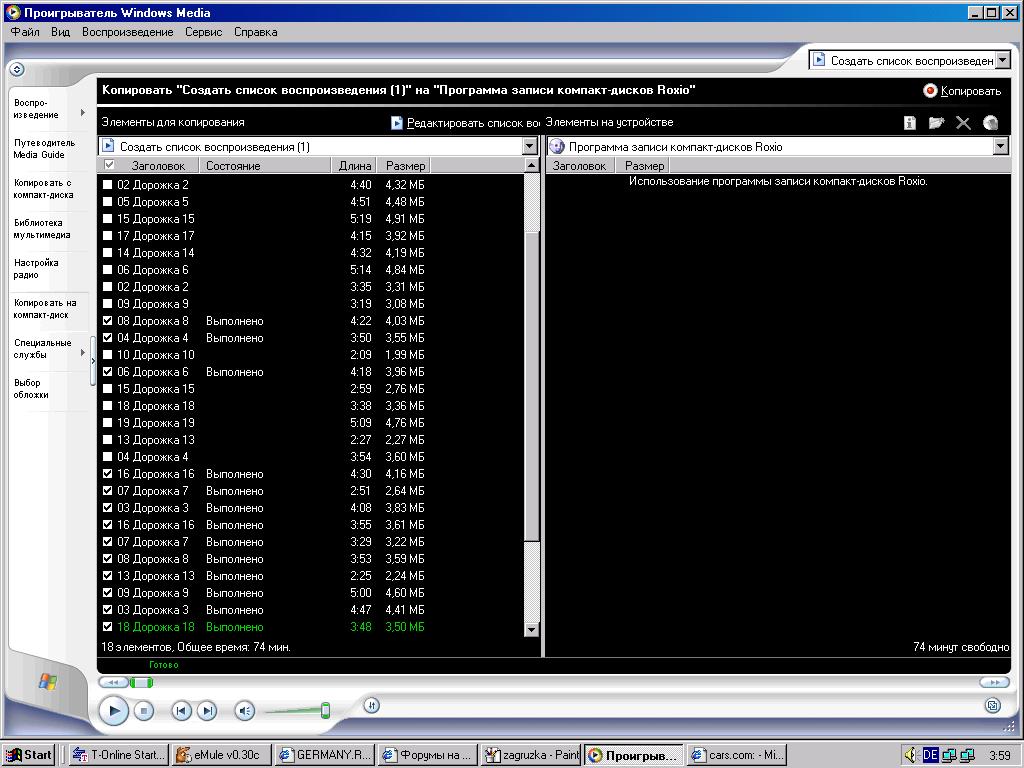Screen dimensions: 1024x768
Task: Uncheck the 13 Дорожка 13 Выполнено checkbox
Action: [108, 575]
